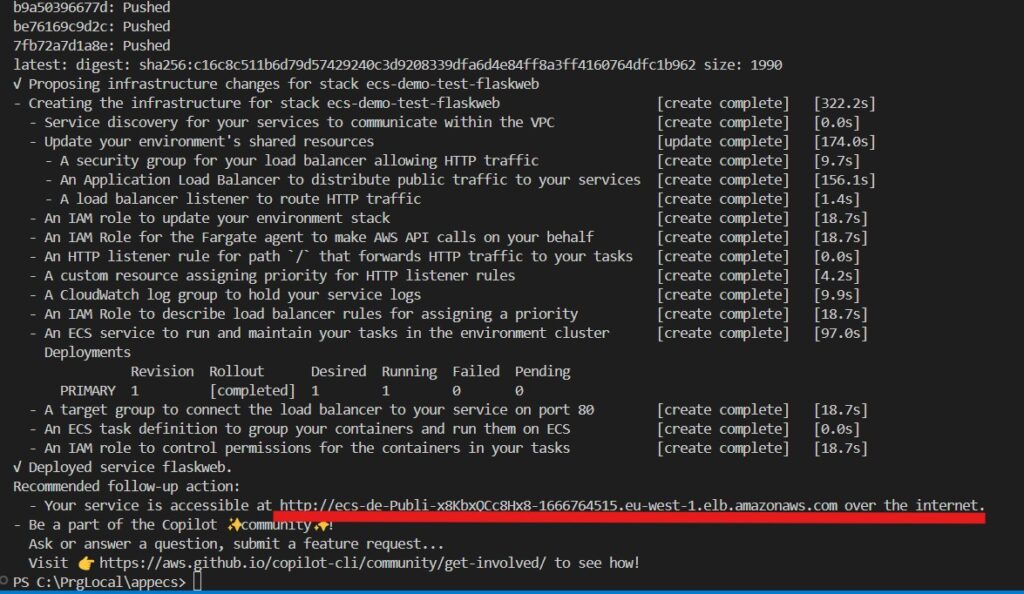This screenshot has width=1024, height=594.
Task: Click the [322.2s] duration for stack creation
Action: (844, 103)
